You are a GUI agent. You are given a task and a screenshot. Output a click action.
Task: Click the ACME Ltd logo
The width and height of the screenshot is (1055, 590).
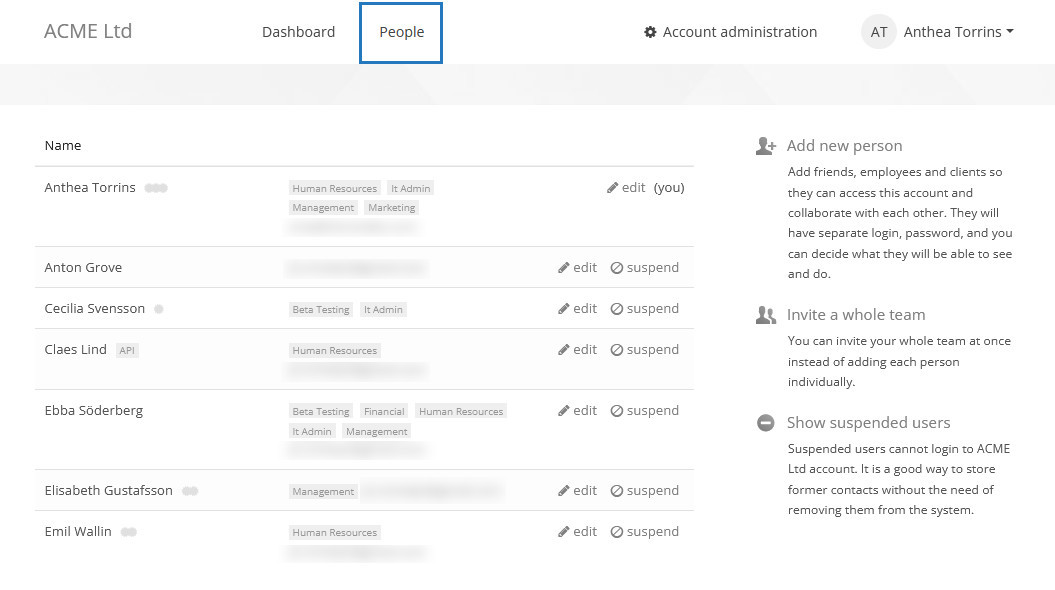tap(88, 31)
